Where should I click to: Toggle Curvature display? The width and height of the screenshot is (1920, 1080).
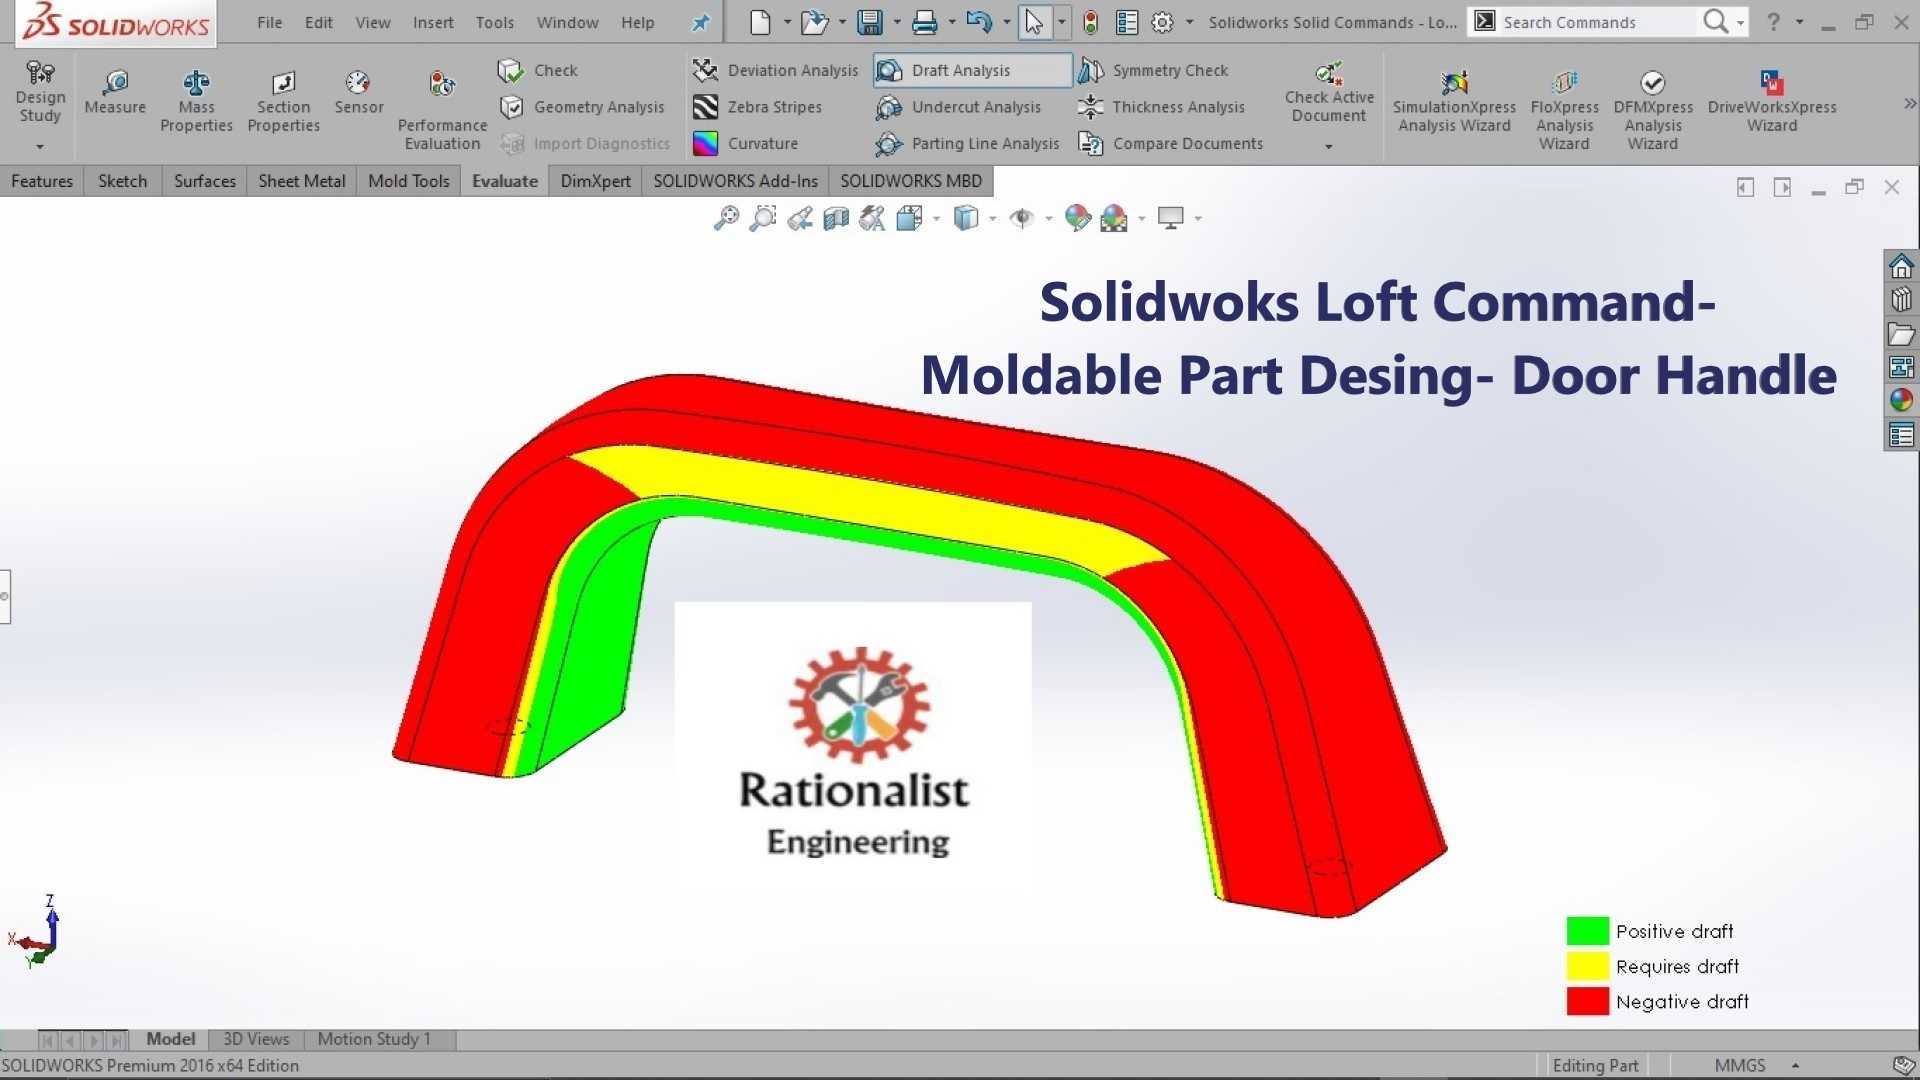[746, 144]
